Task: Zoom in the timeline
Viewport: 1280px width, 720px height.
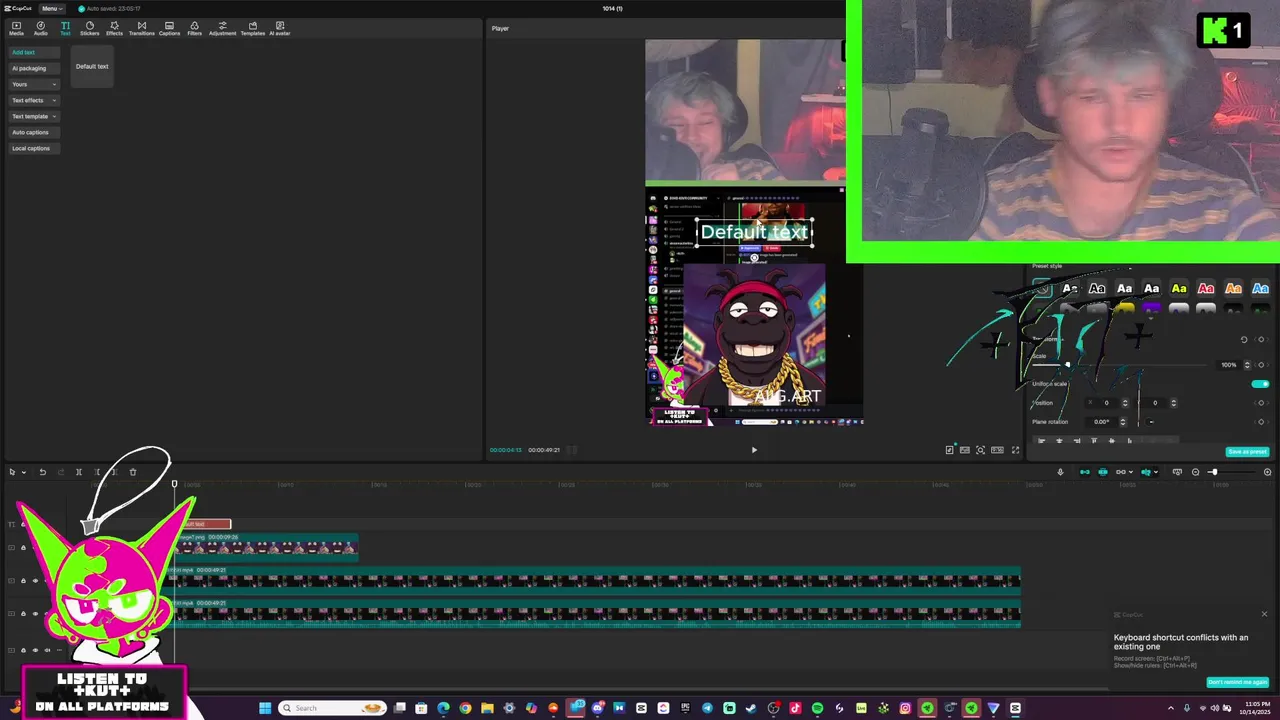Action: (x=1268, y=472)
